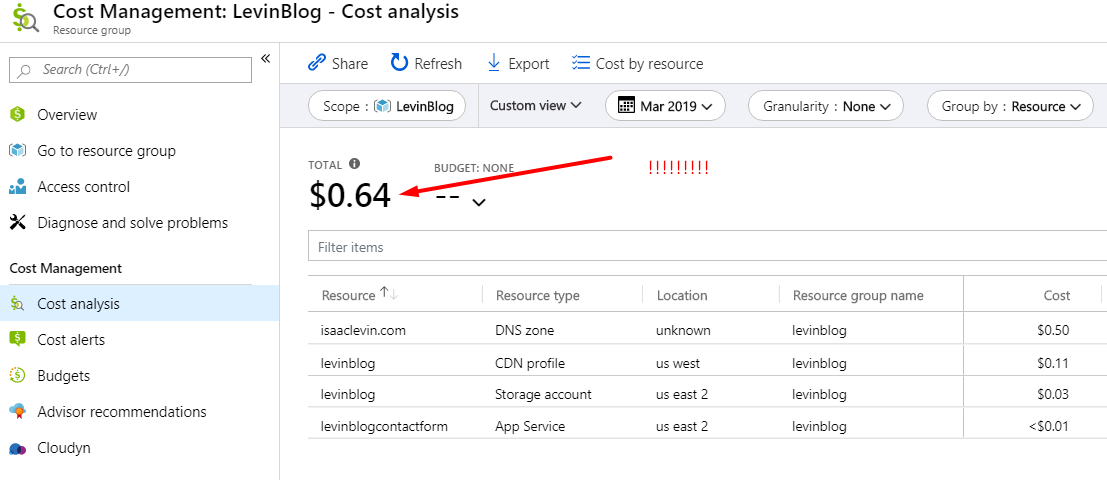Image resolution: width=1107 pixels, height=480 pixels.
Task: Click the Export download icon
Action: [x=493, y=63]
